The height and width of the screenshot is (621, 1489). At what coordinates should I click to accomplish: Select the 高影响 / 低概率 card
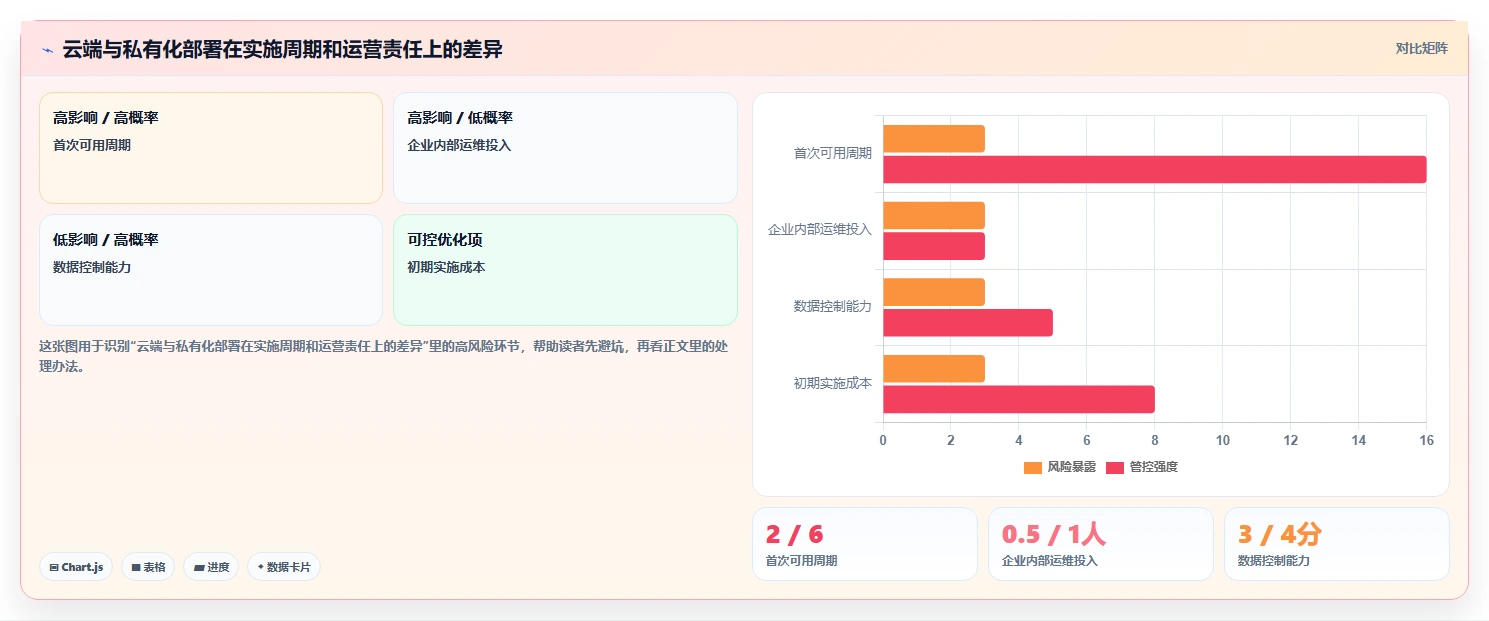tap(565, 148)
